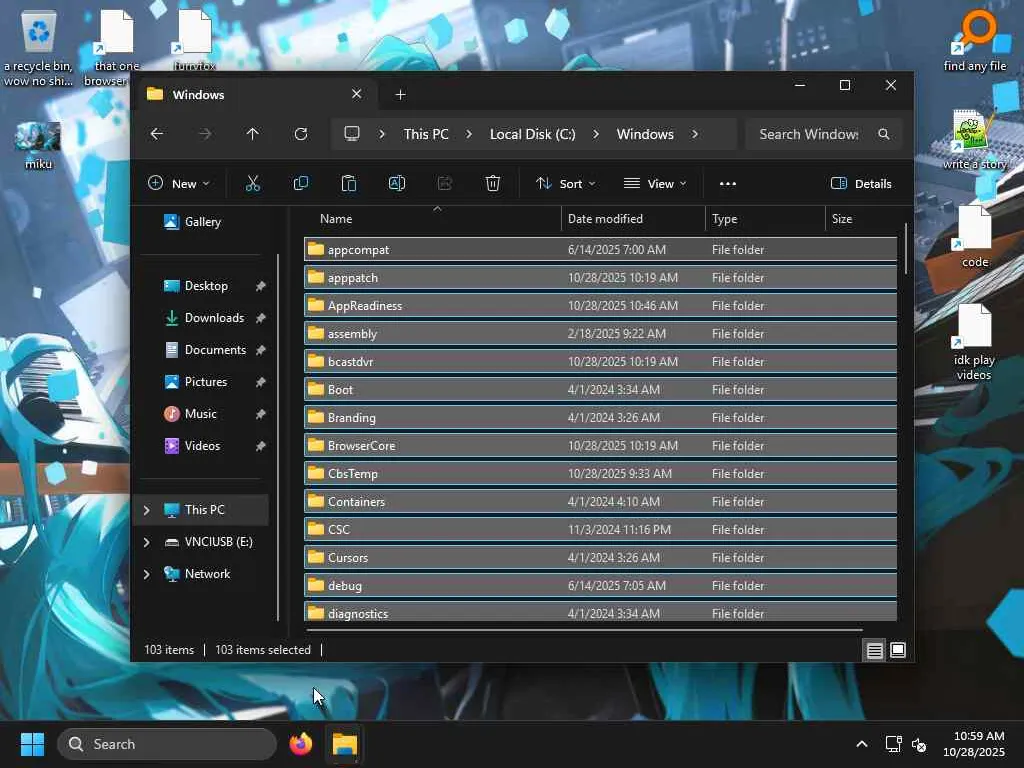The height and width of the screenshot is (768, 1024).
Task: Click the Cut scissors icon
Action: 253,184
